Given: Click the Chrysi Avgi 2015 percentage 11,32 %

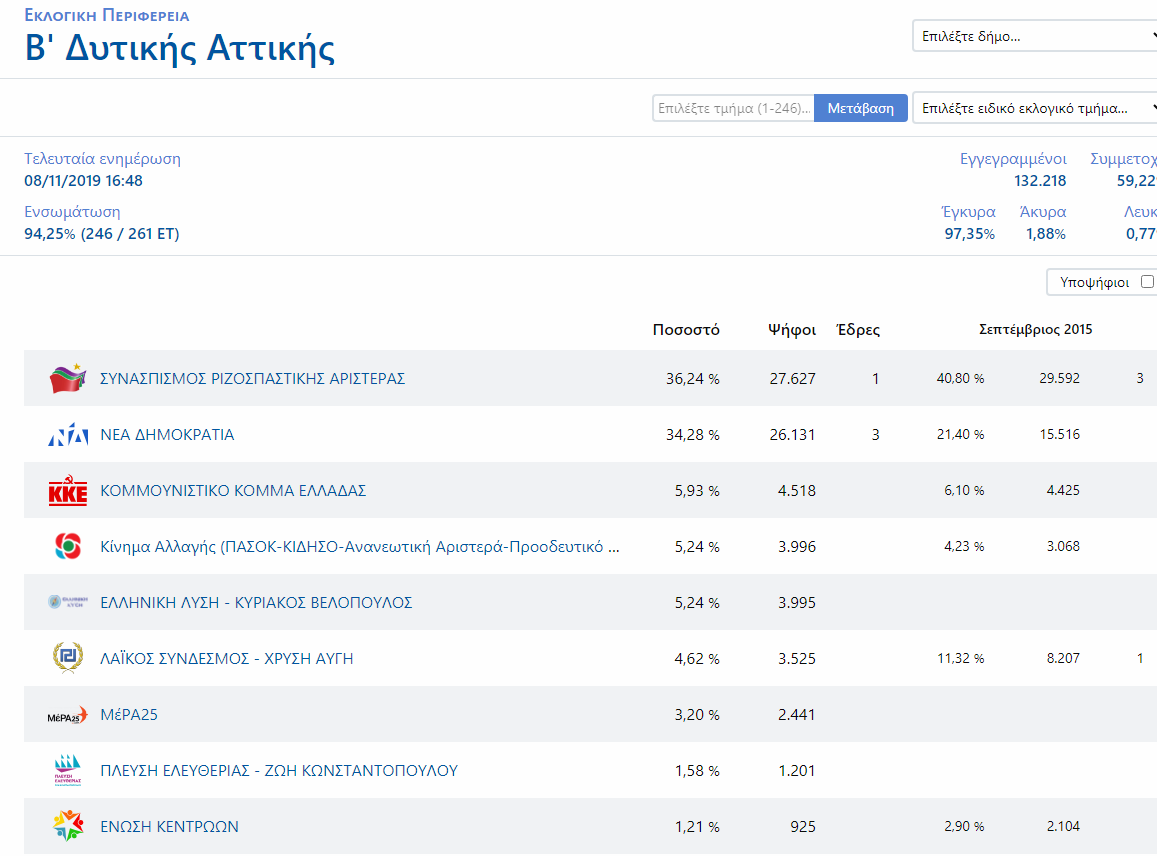Looking at the screenshot, I should point(961,658).
